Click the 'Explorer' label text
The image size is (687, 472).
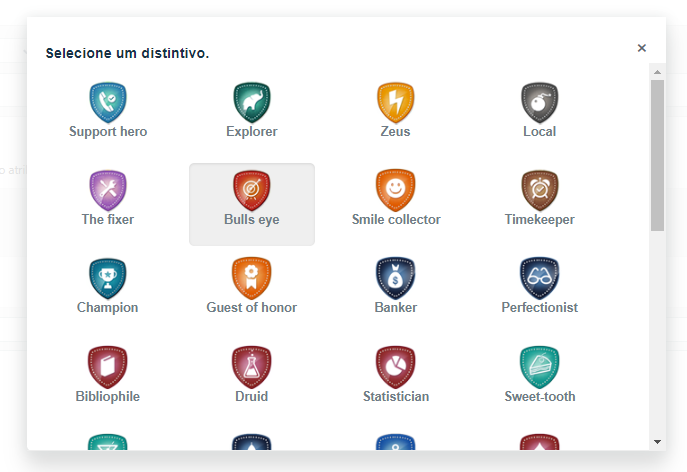(251, 131)
